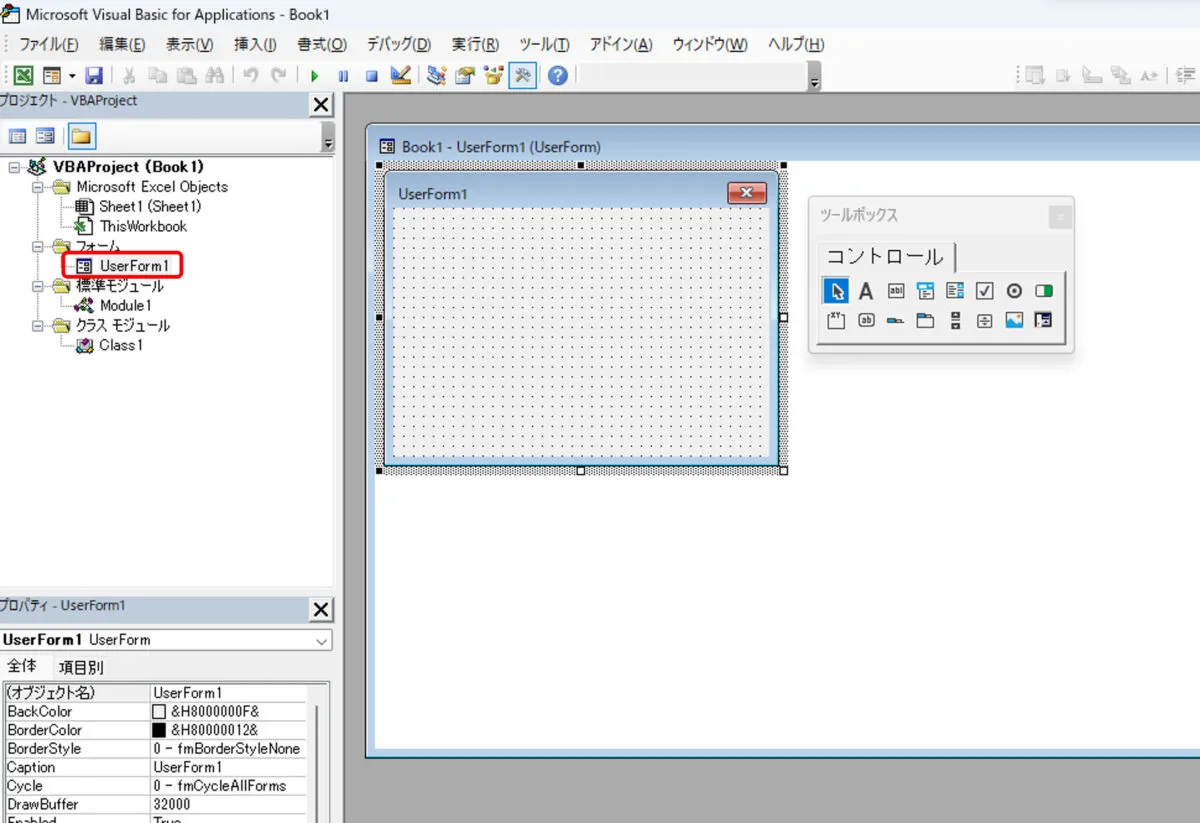The height and width of the screenshot is (823, 1200).
Task: Select Module1 in the project tree
Action: tap(125, 306)
